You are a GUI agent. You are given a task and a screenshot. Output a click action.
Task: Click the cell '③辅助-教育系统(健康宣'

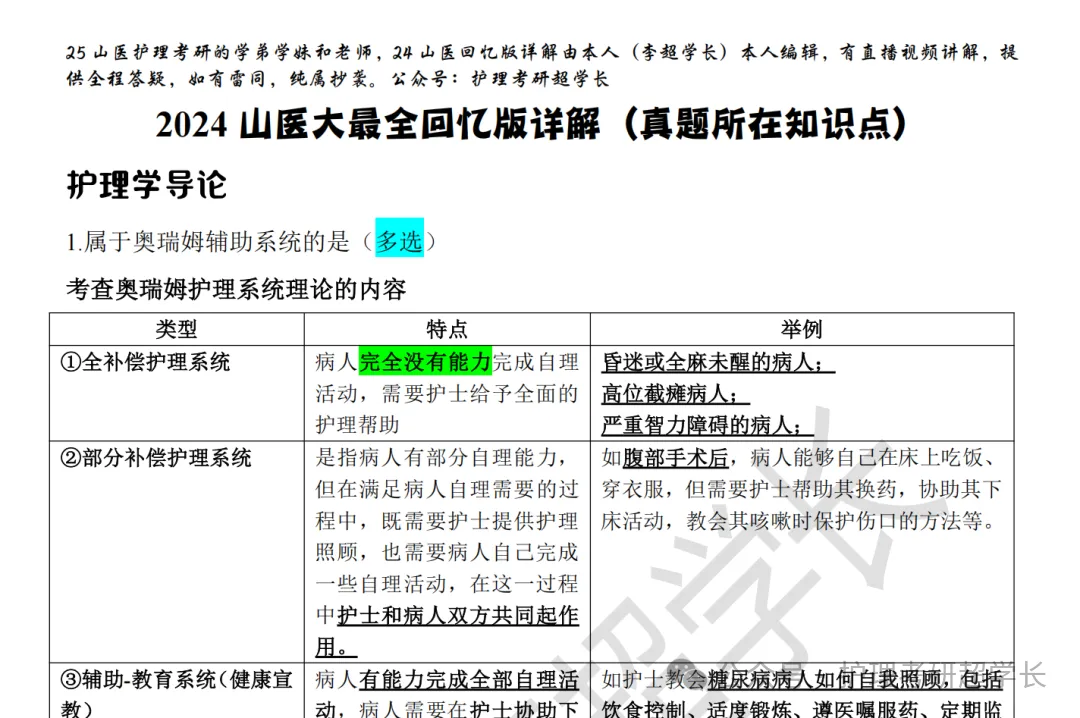pyautogui.click(x=176, y=680)
